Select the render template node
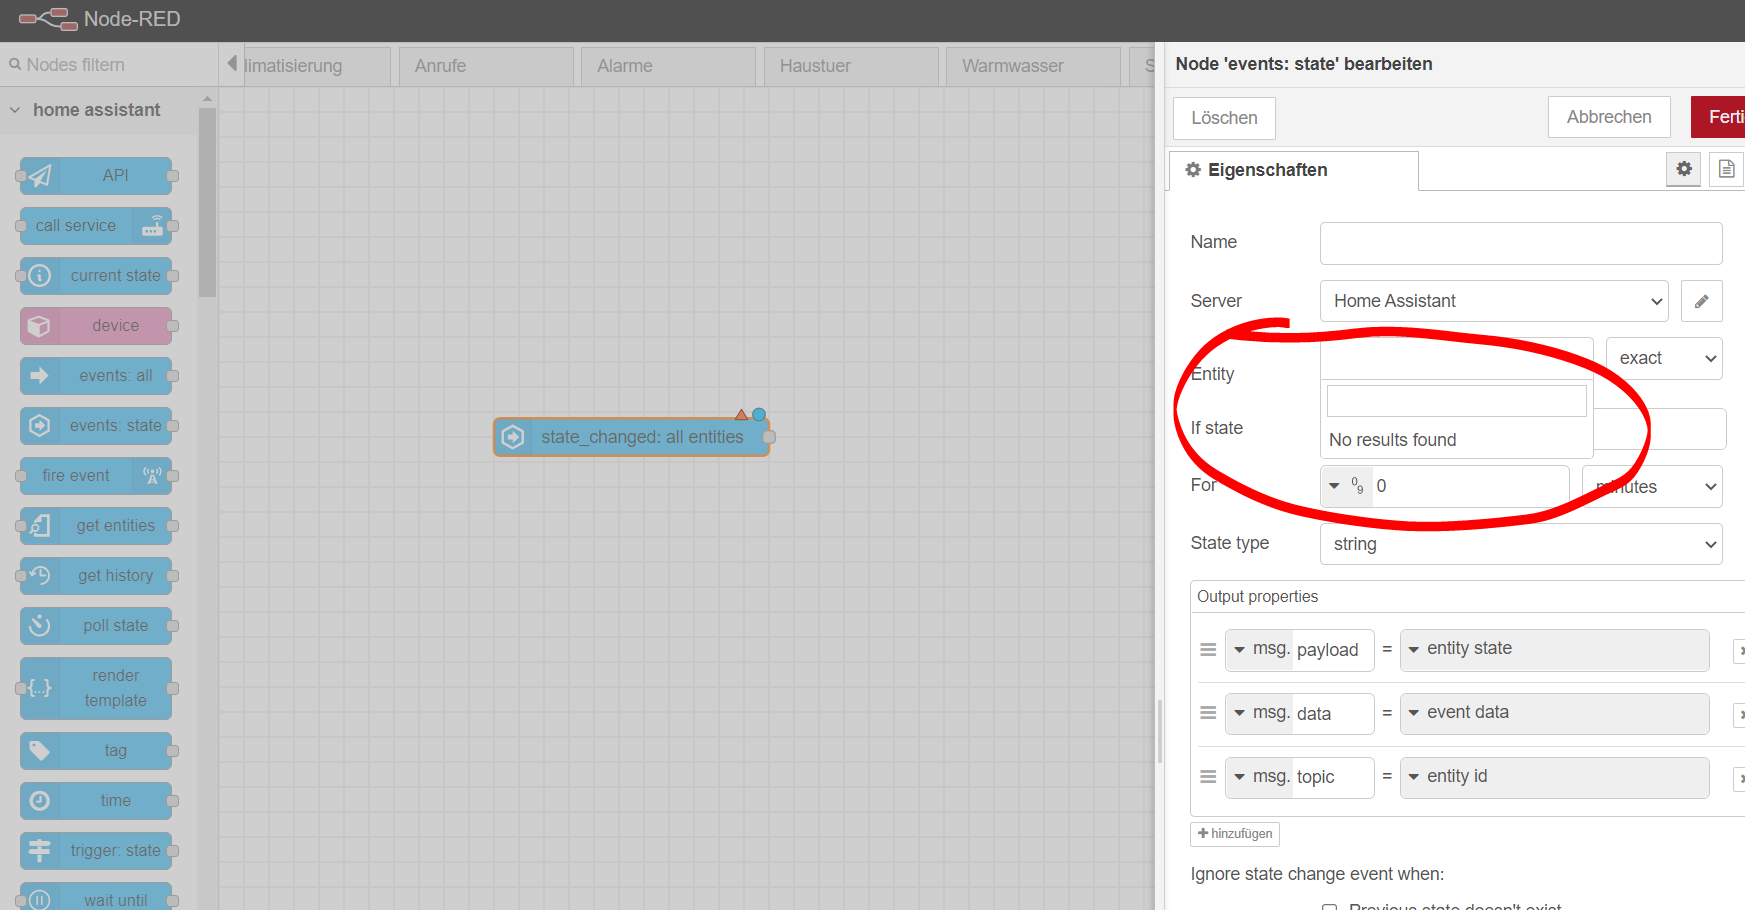The image size is (1745, 910). pyautogui.click(x=95, y=688)
